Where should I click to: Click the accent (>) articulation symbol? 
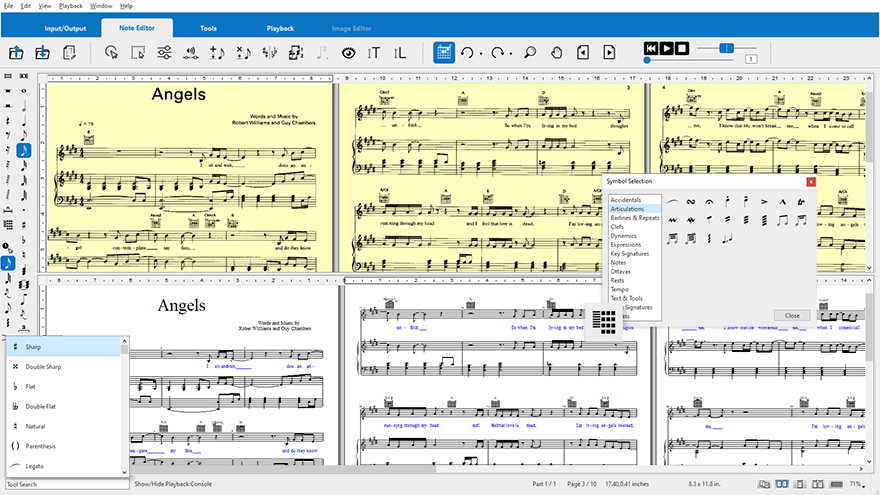tap(764, 201)
